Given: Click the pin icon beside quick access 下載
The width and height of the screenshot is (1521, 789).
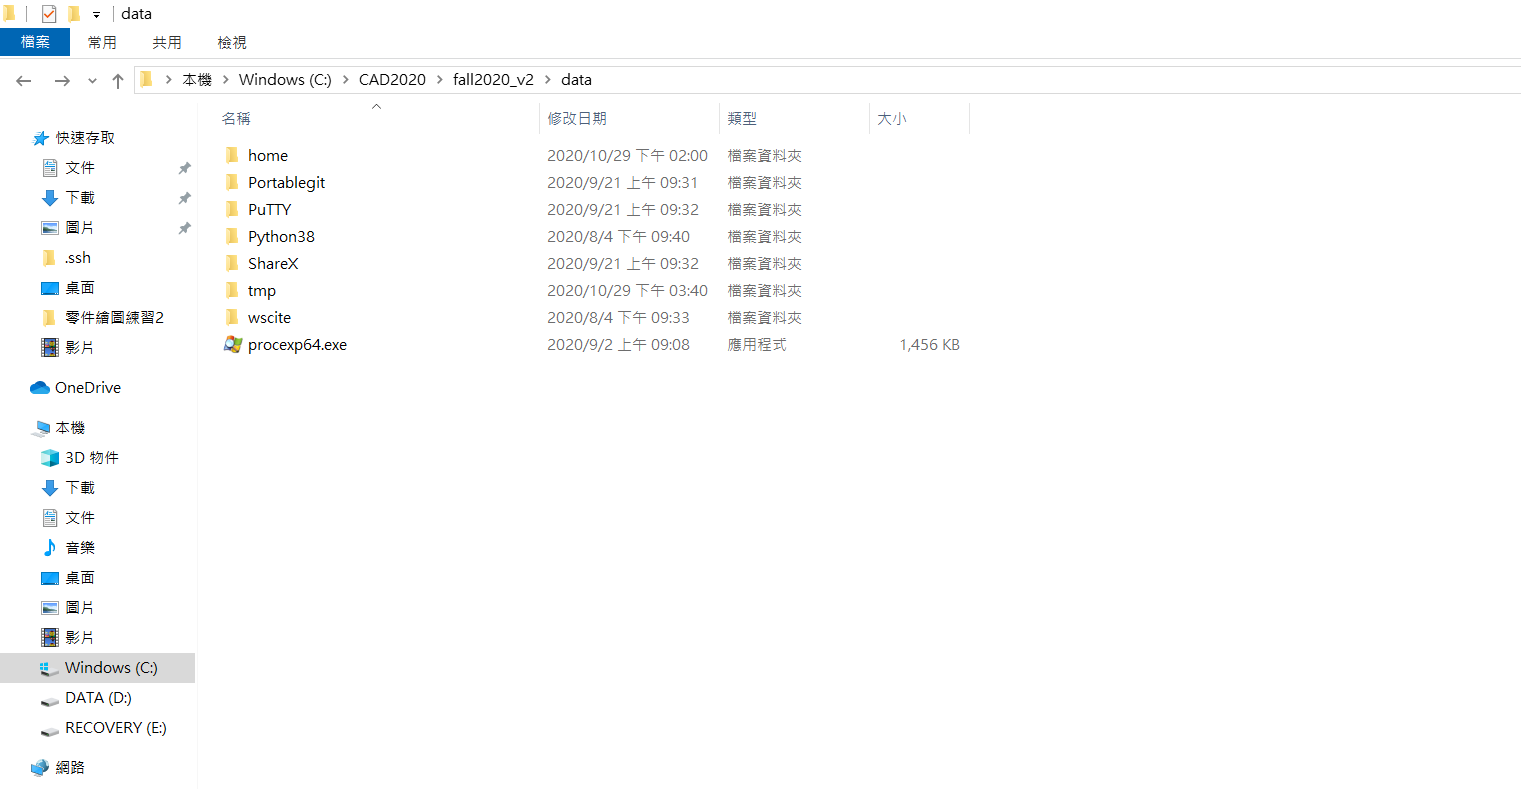Looking at the screenshot, I should (x=184, y=198).
